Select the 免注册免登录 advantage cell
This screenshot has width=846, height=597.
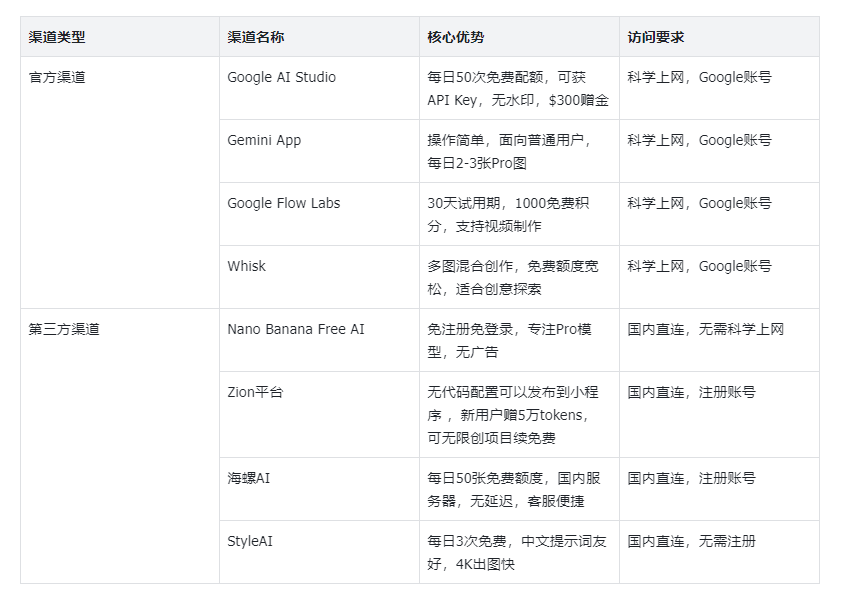520,340
